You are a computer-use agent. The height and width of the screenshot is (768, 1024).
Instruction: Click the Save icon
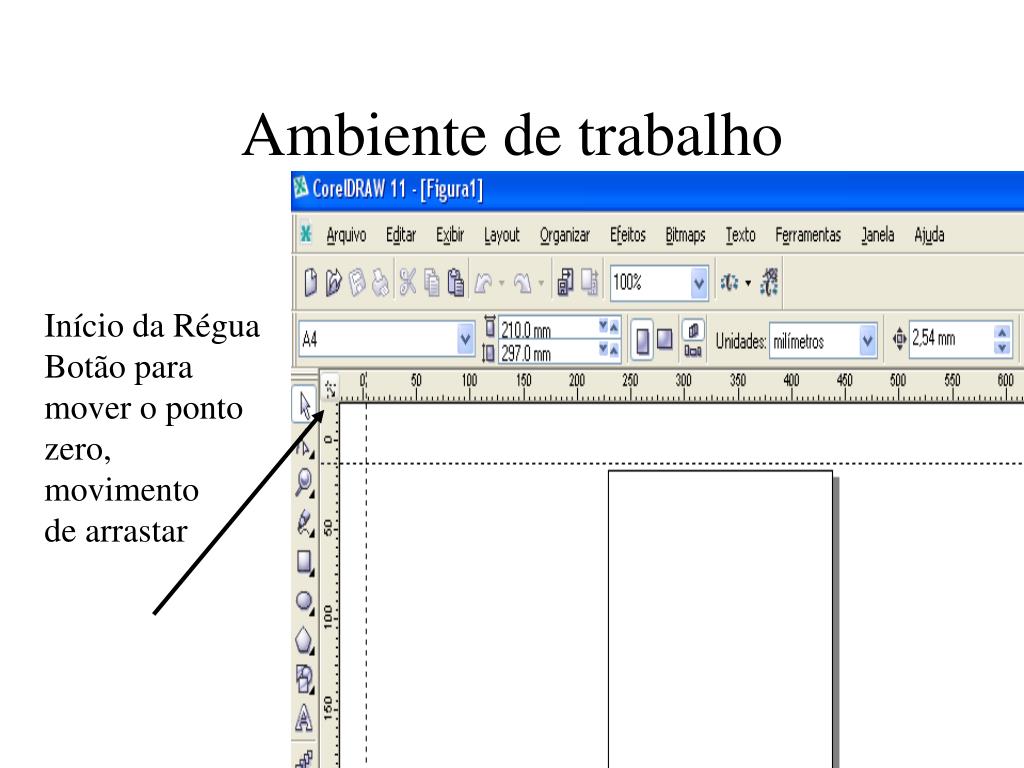[357, 283]
